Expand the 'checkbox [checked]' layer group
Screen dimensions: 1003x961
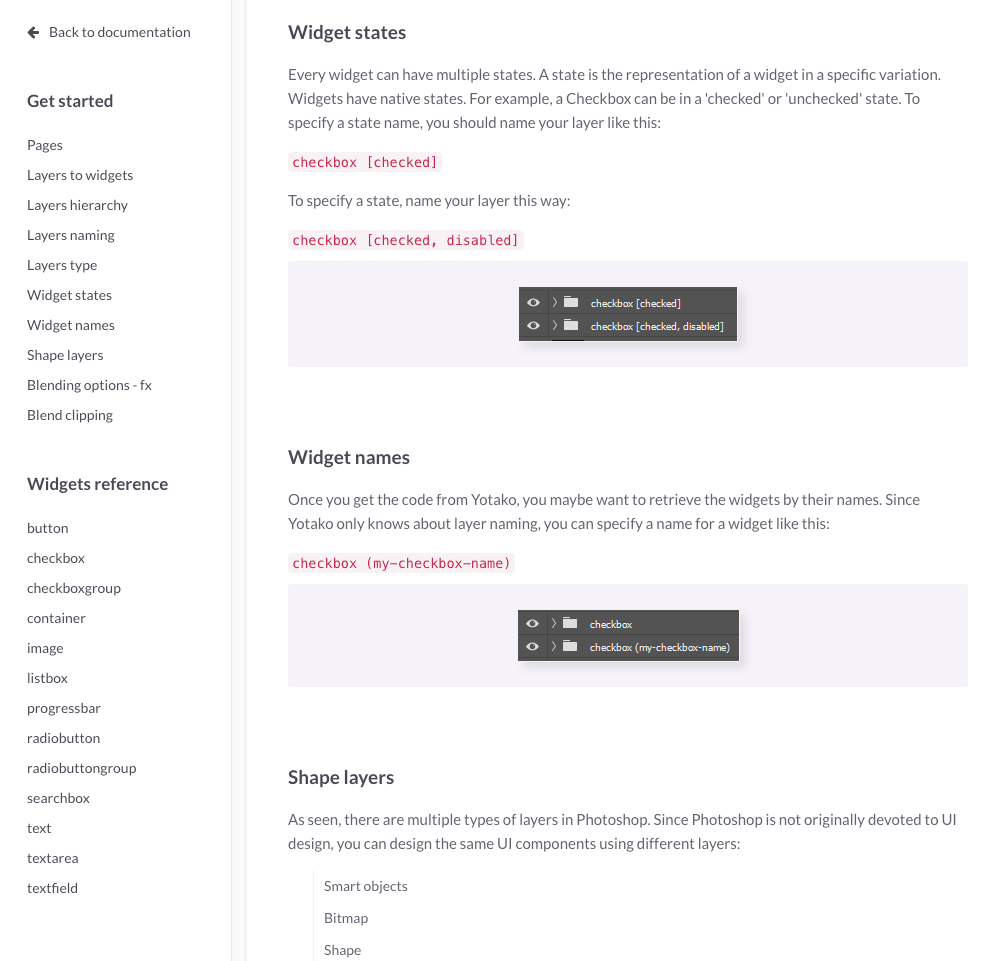pyautogui.click(x=555, y=302)
